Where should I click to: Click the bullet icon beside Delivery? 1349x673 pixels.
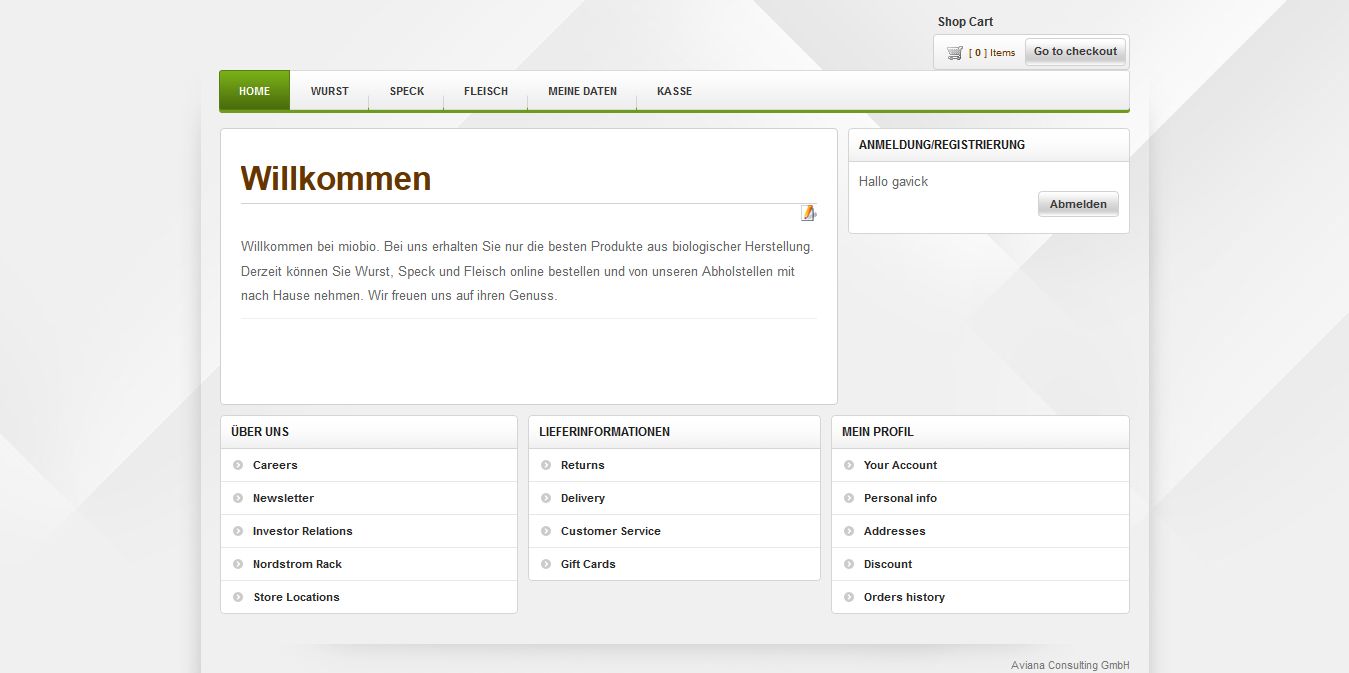click(546, 498)
